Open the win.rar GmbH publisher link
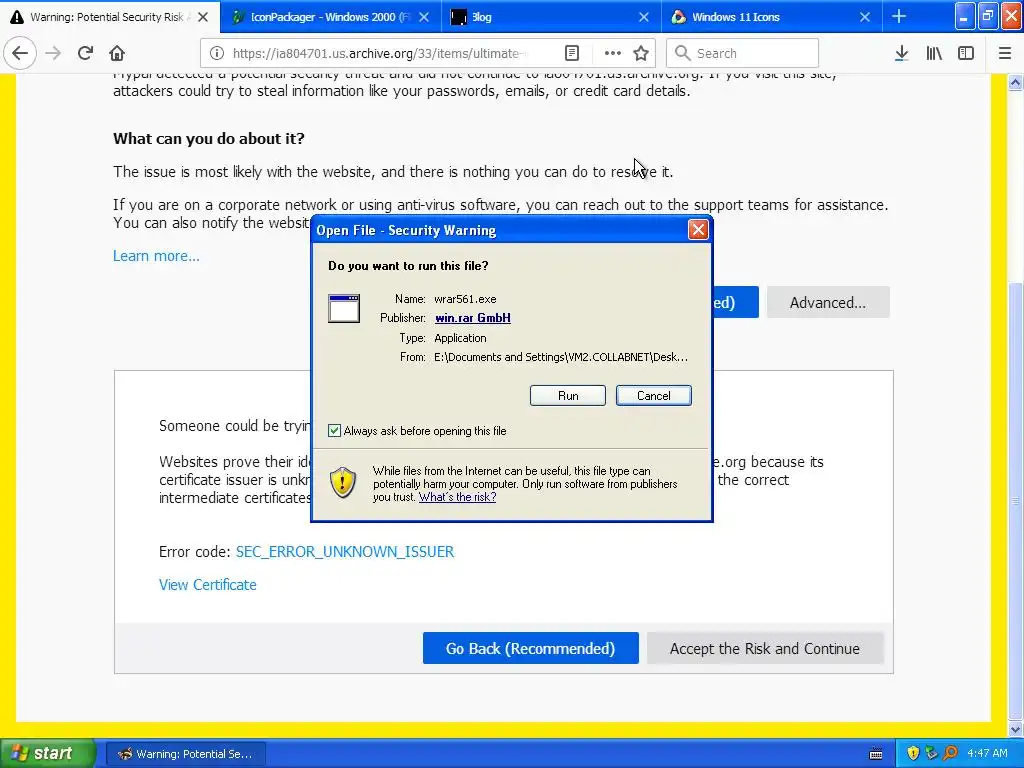This screenshot has width=1024, height=768. (473, 318)
